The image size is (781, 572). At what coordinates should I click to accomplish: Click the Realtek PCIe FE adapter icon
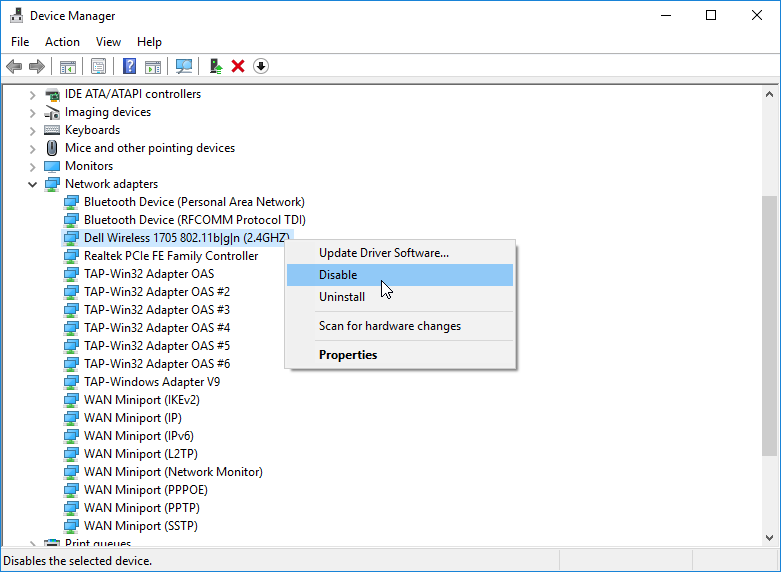pyautogui.click(x=71, y=256)
